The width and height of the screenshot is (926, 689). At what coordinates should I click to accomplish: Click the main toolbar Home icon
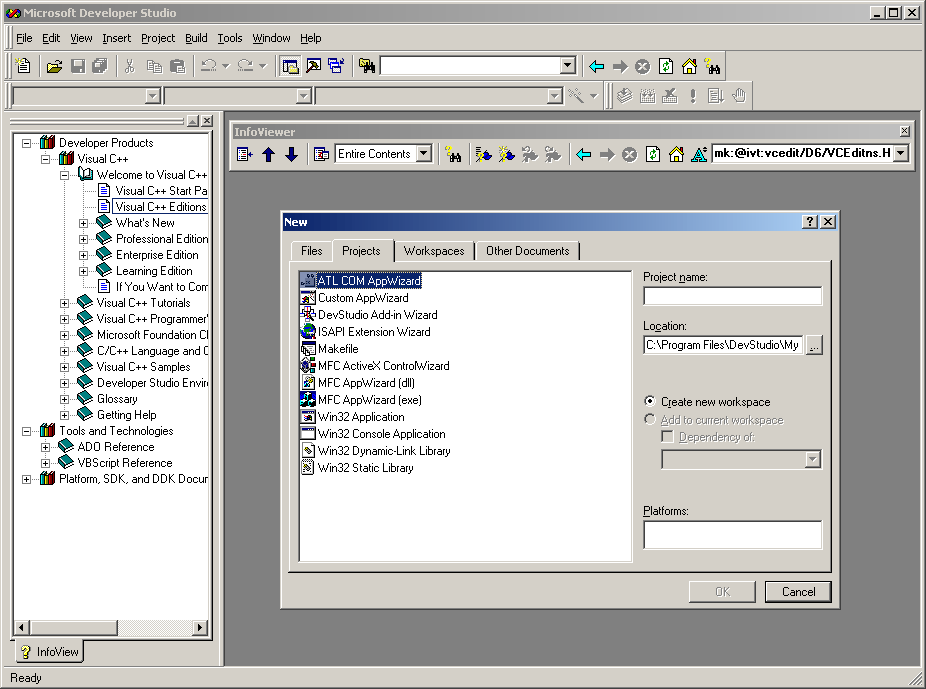coord(689,66)
